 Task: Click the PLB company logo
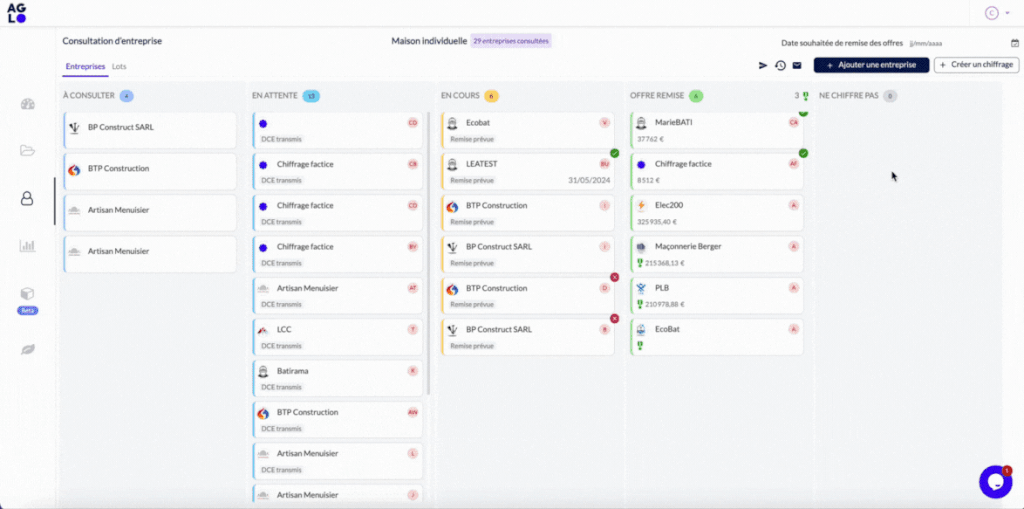click(x=641, y=288)
